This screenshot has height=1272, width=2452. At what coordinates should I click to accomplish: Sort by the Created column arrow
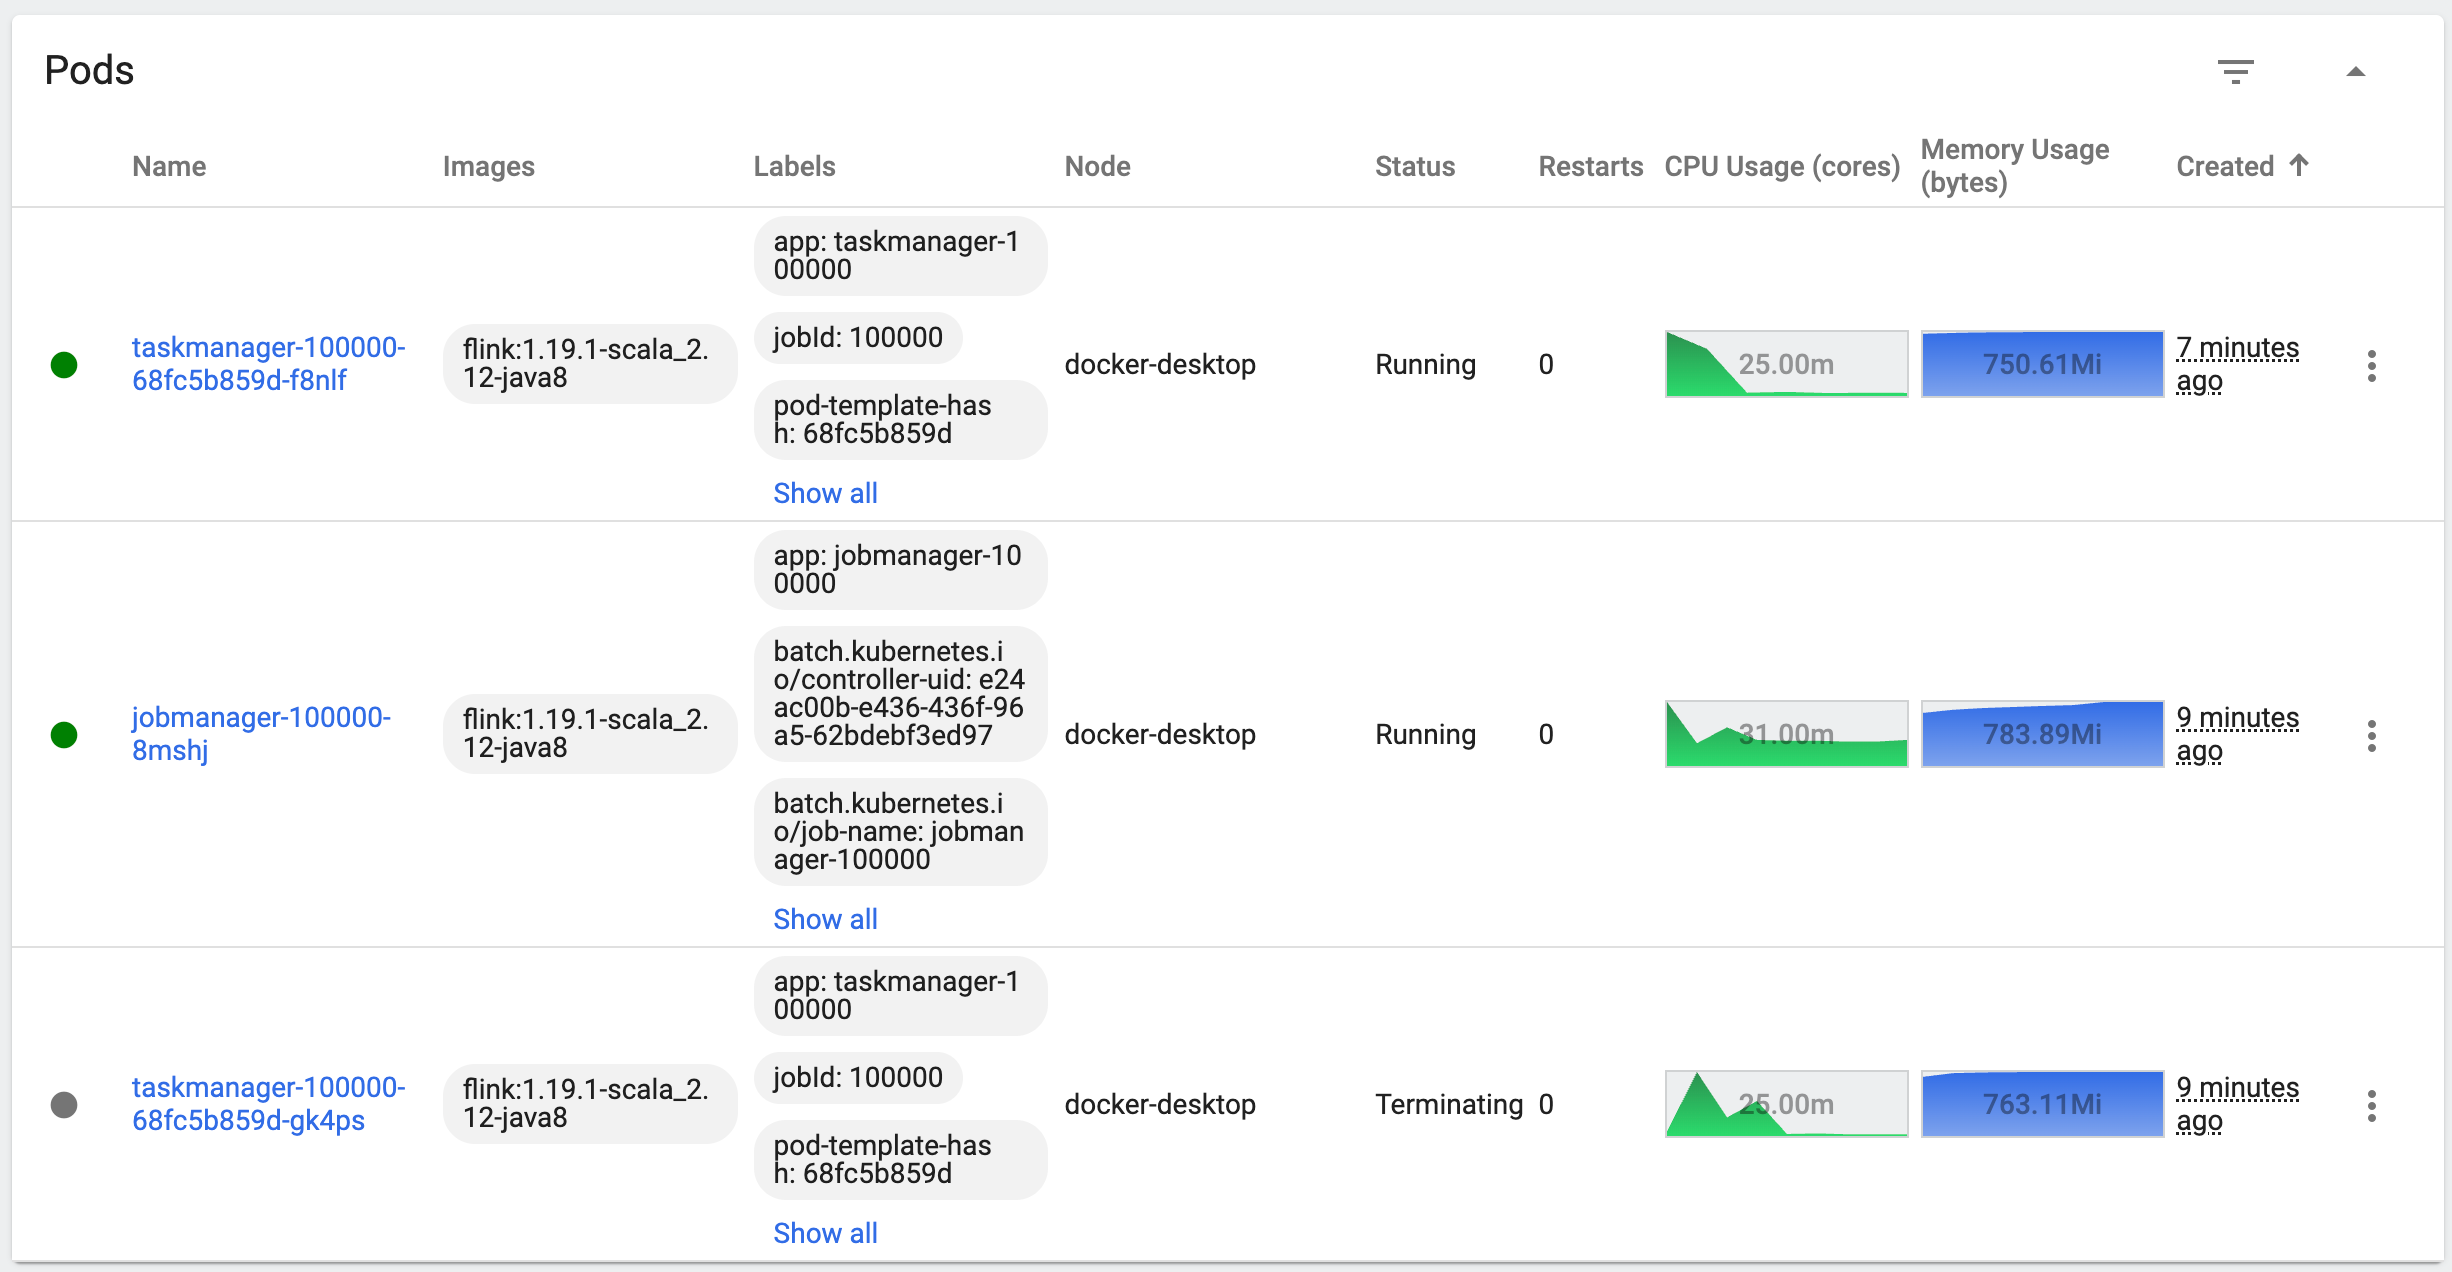click(x=2299, y=165)
